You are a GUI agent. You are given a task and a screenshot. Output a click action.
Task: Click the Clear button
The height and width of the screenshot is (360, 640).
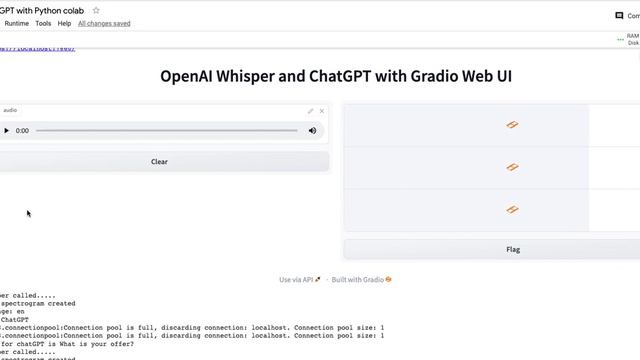click(x=164, y=162)
